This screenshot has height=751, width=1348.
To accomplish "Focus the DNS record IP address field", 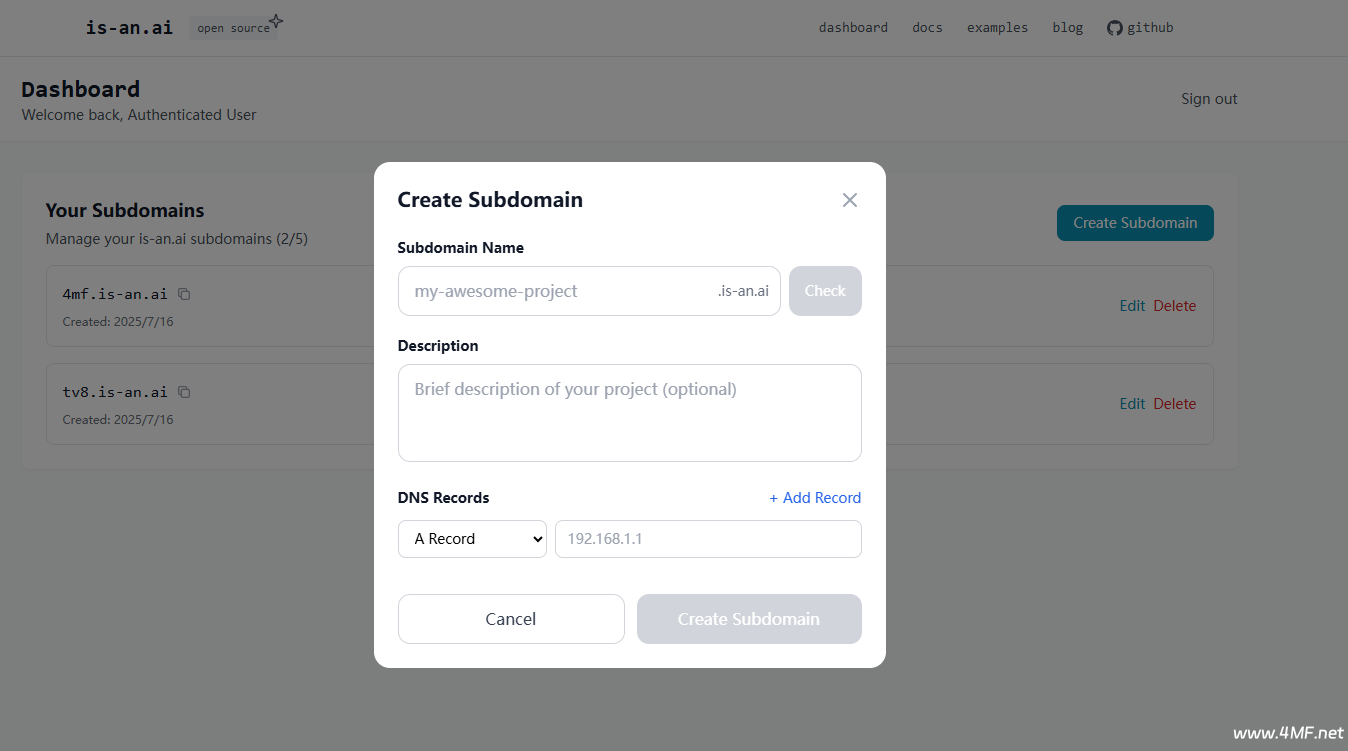I will (708, 539).
